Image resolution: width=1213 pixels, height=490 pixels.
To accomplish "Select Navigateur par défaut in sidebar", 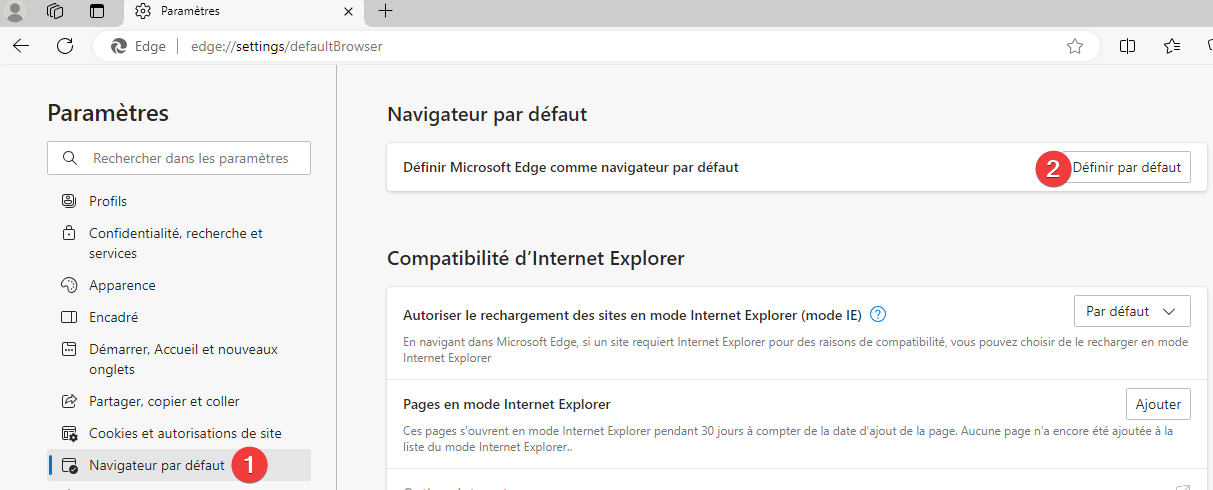I will point(179,465).
